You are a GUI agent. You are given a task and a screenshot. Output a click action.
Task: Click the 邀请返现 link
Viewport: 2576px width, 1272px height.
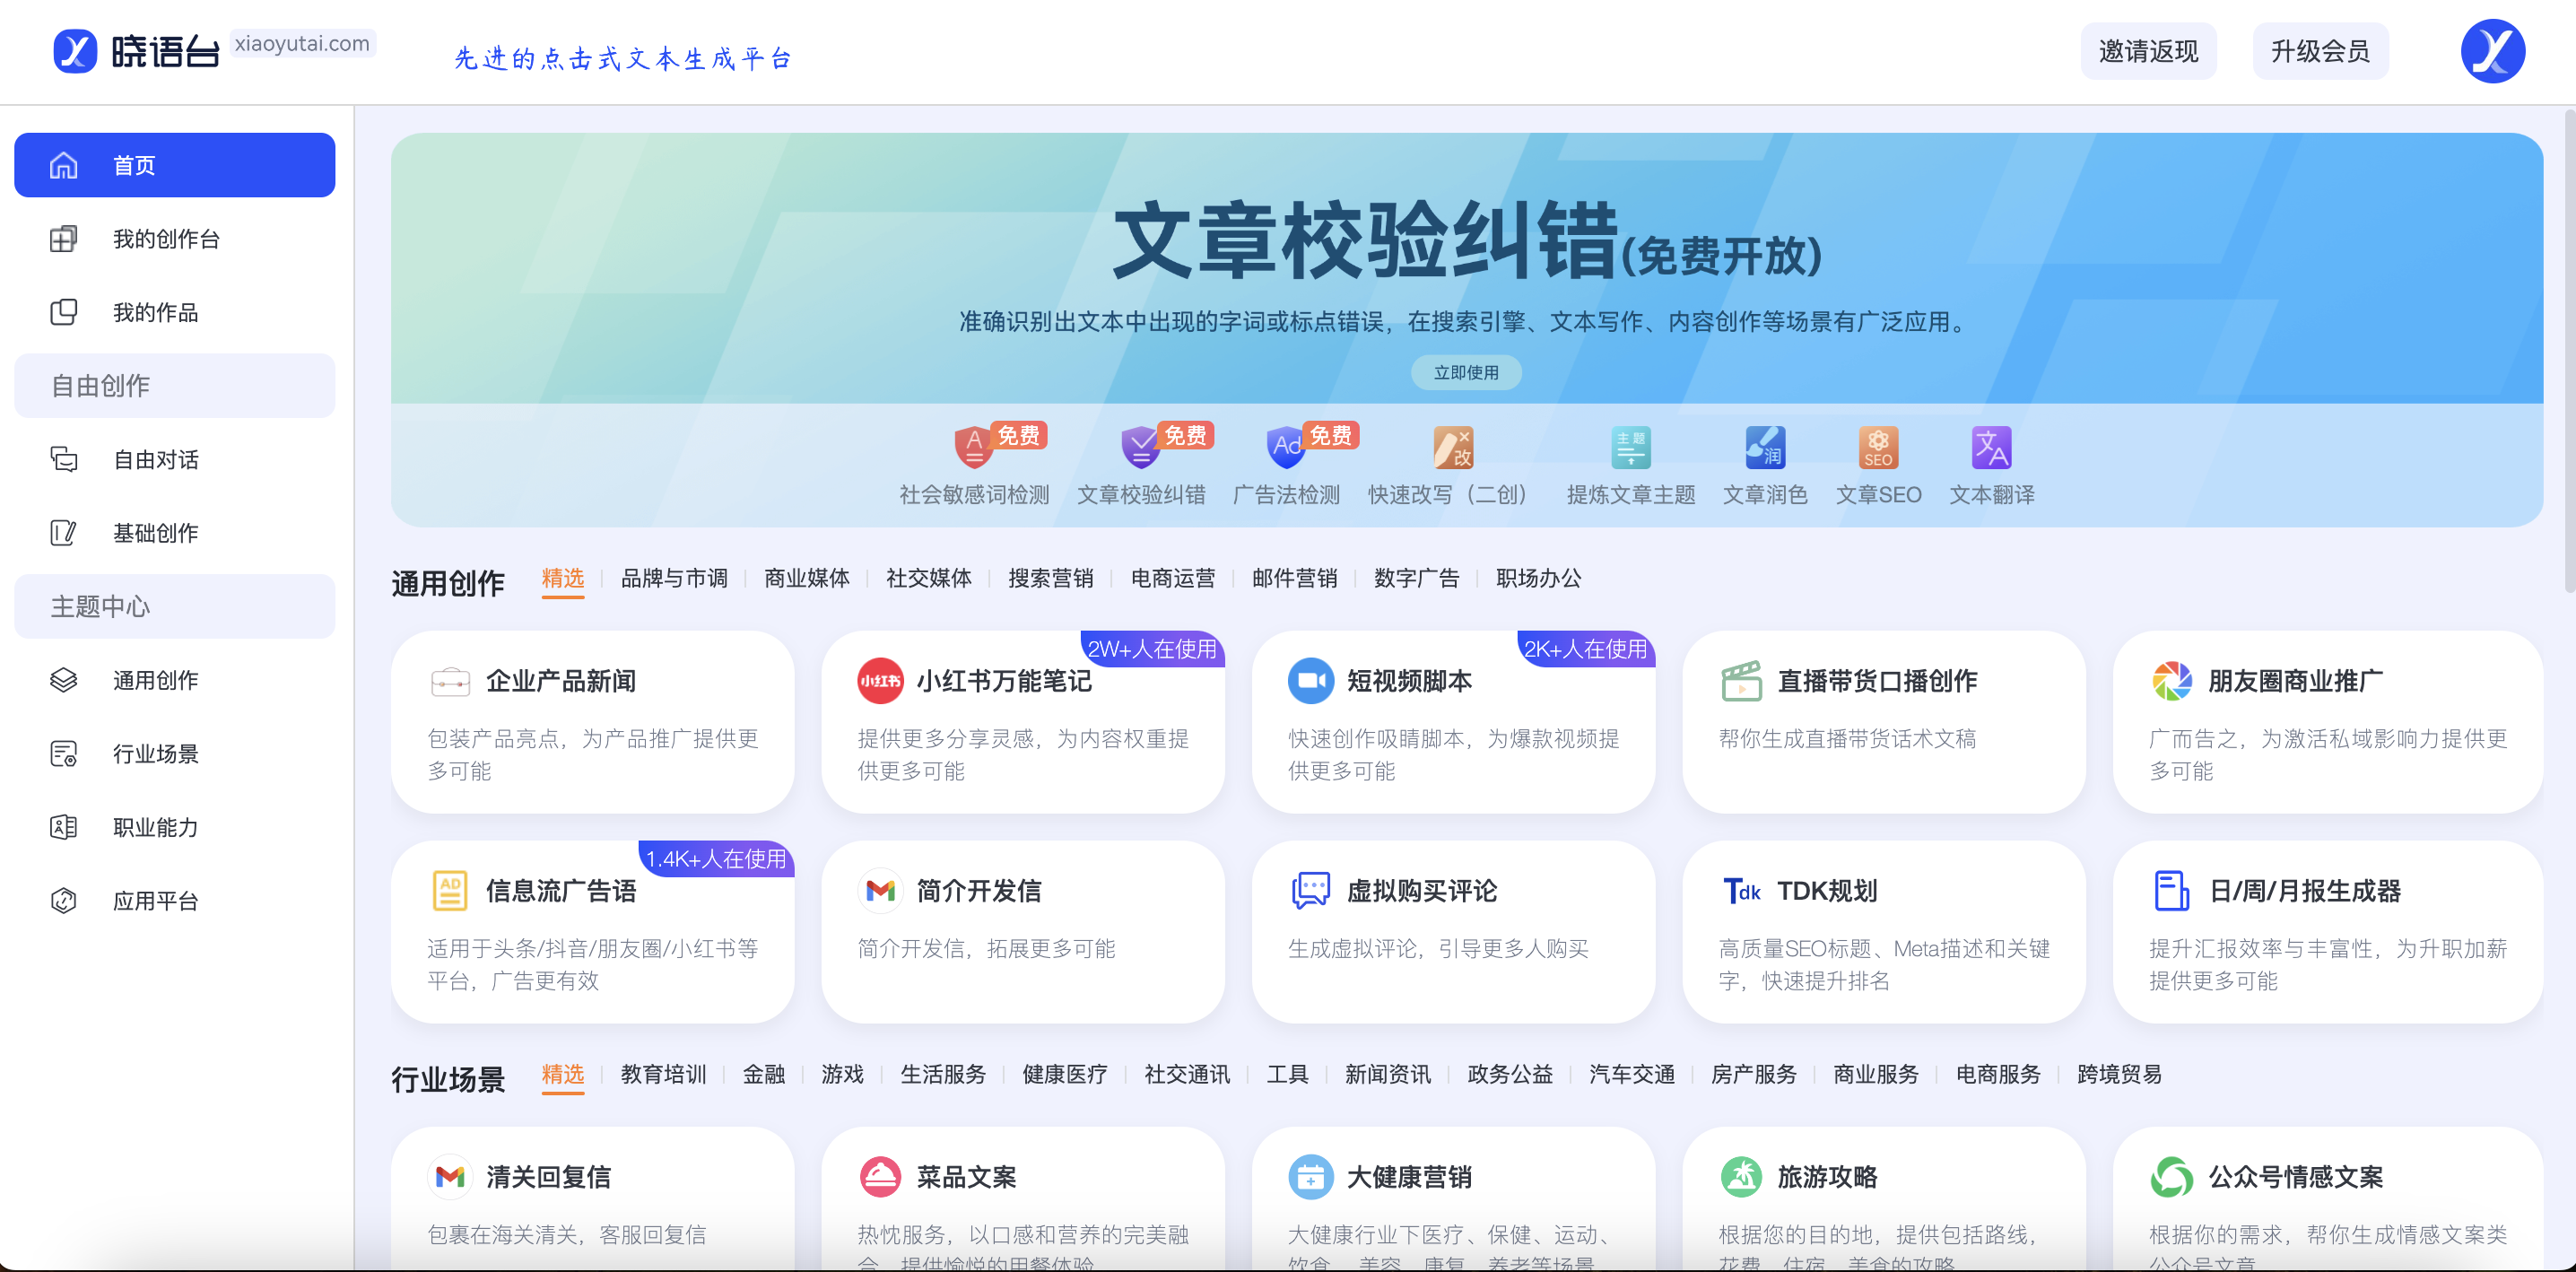(2148, 50)
